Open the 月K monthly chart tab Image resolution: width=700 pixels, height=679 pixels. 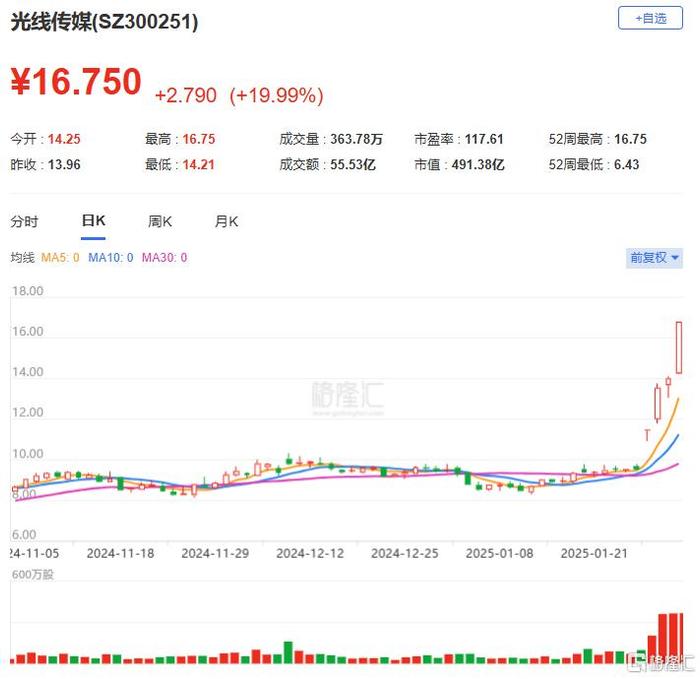coord(226,221)
